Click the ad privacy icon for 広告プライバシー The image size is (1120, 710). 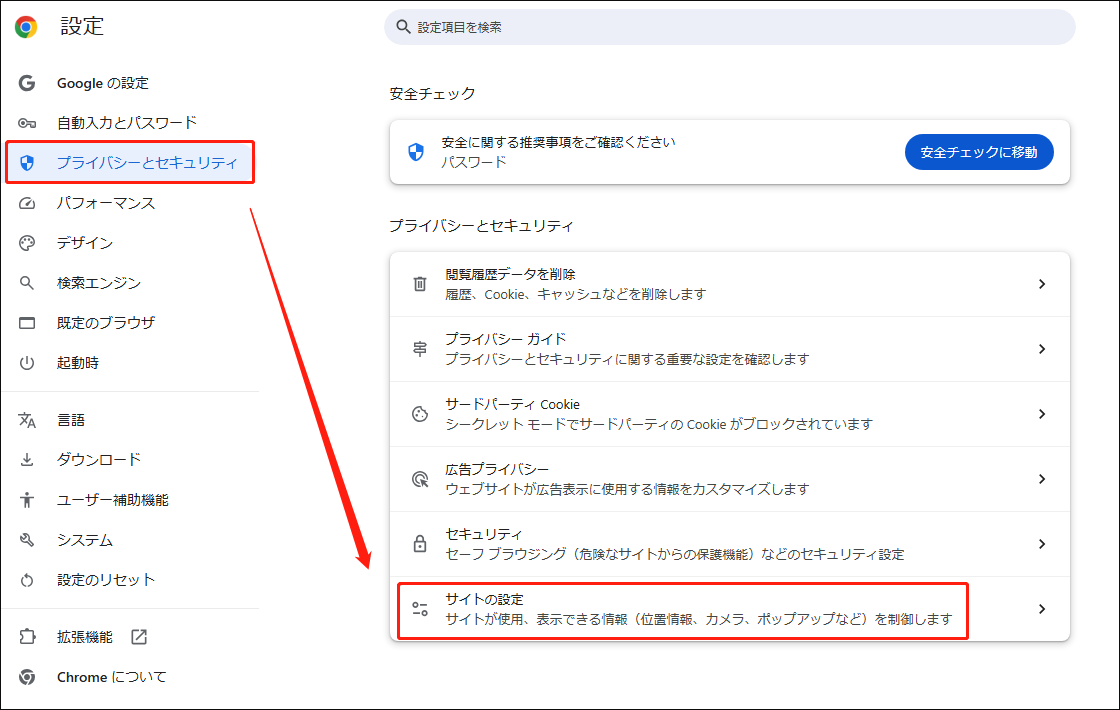click(x=420, y=479)
